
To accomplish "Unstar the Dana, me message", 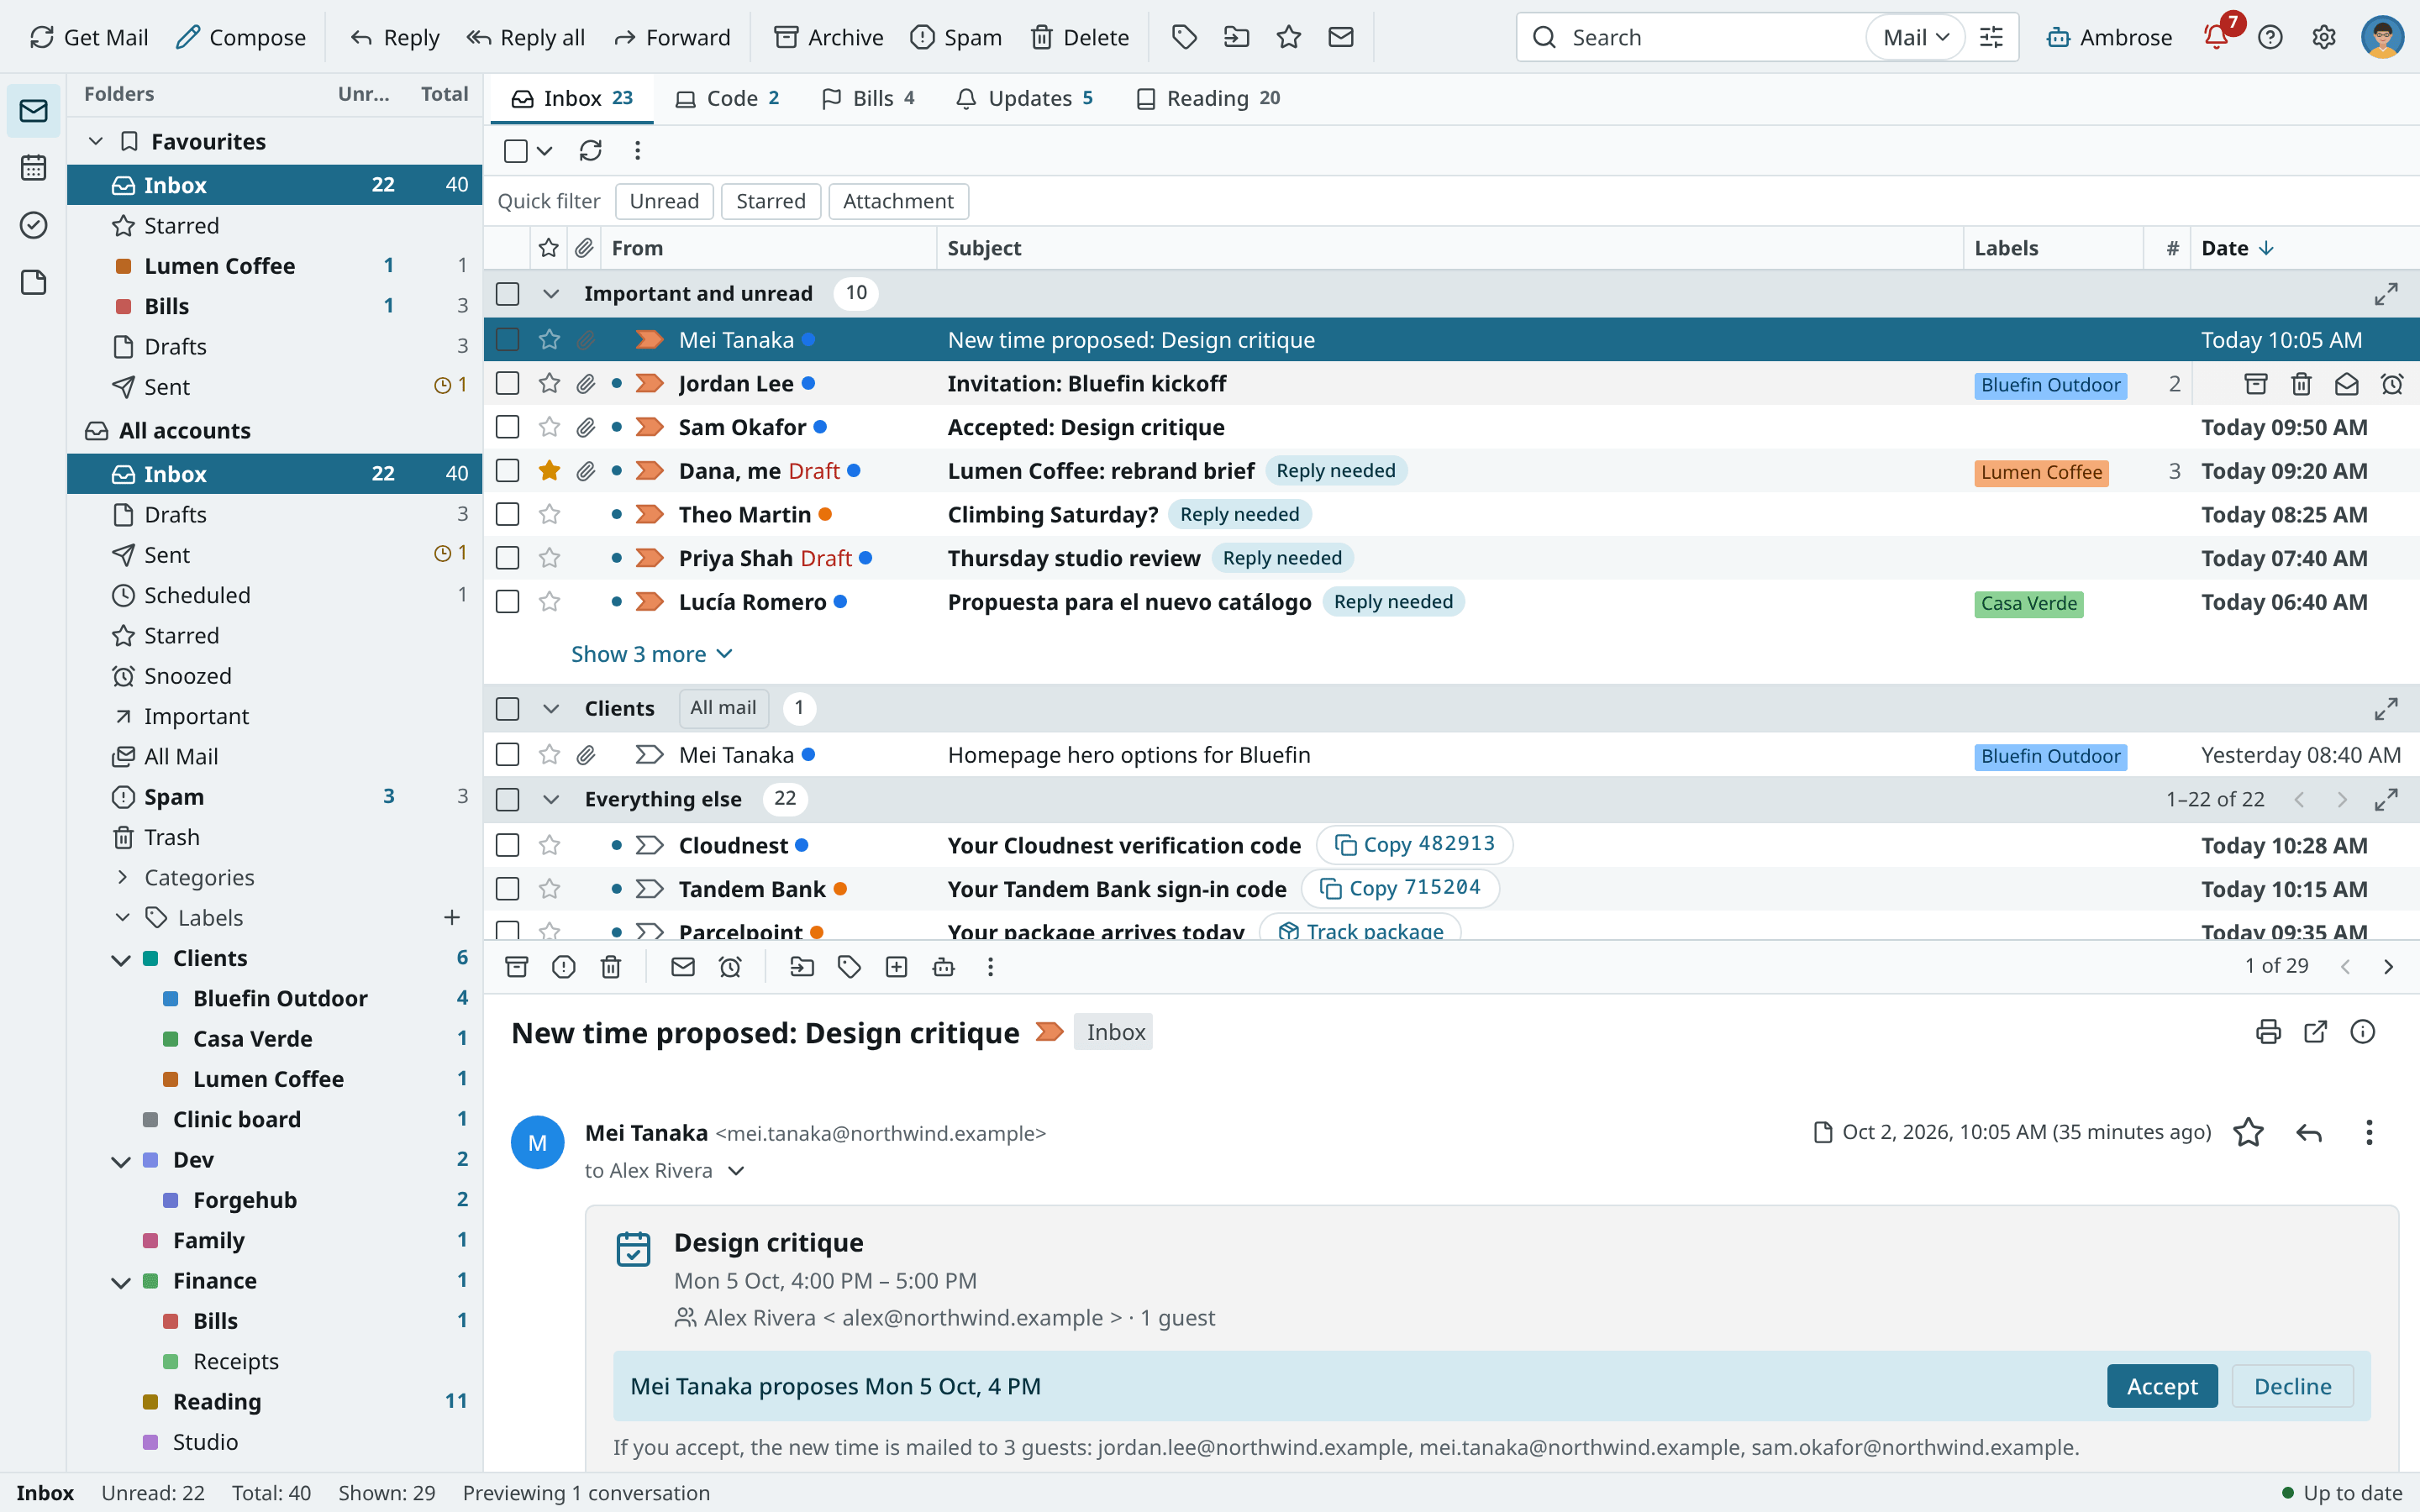I will [x=549, y=471].
